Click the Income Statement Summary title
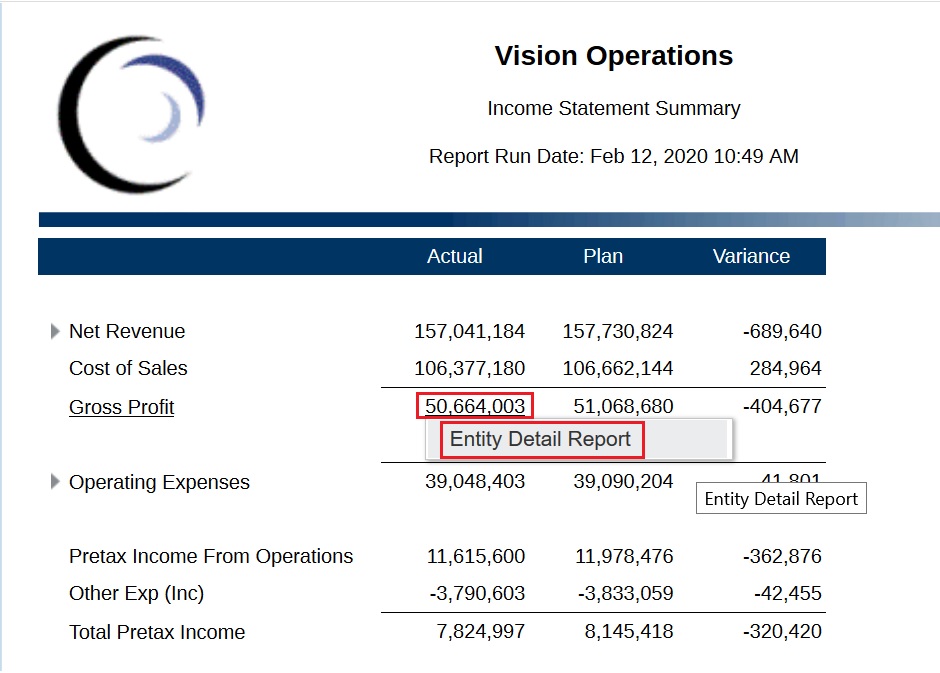The image size is (940, 673). coord(613,108)
